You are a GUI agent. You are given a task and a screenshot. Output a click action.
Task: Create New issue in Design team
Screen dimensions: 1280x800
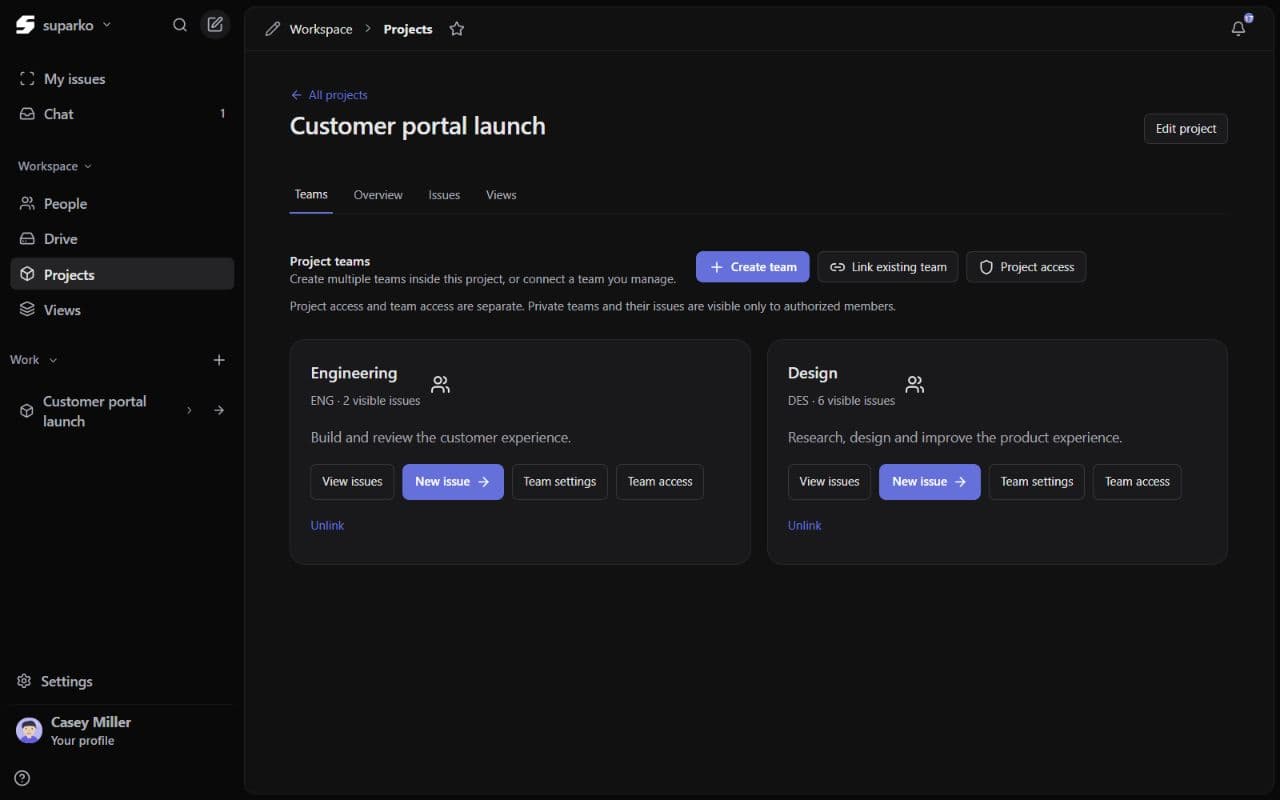point(930,481)
